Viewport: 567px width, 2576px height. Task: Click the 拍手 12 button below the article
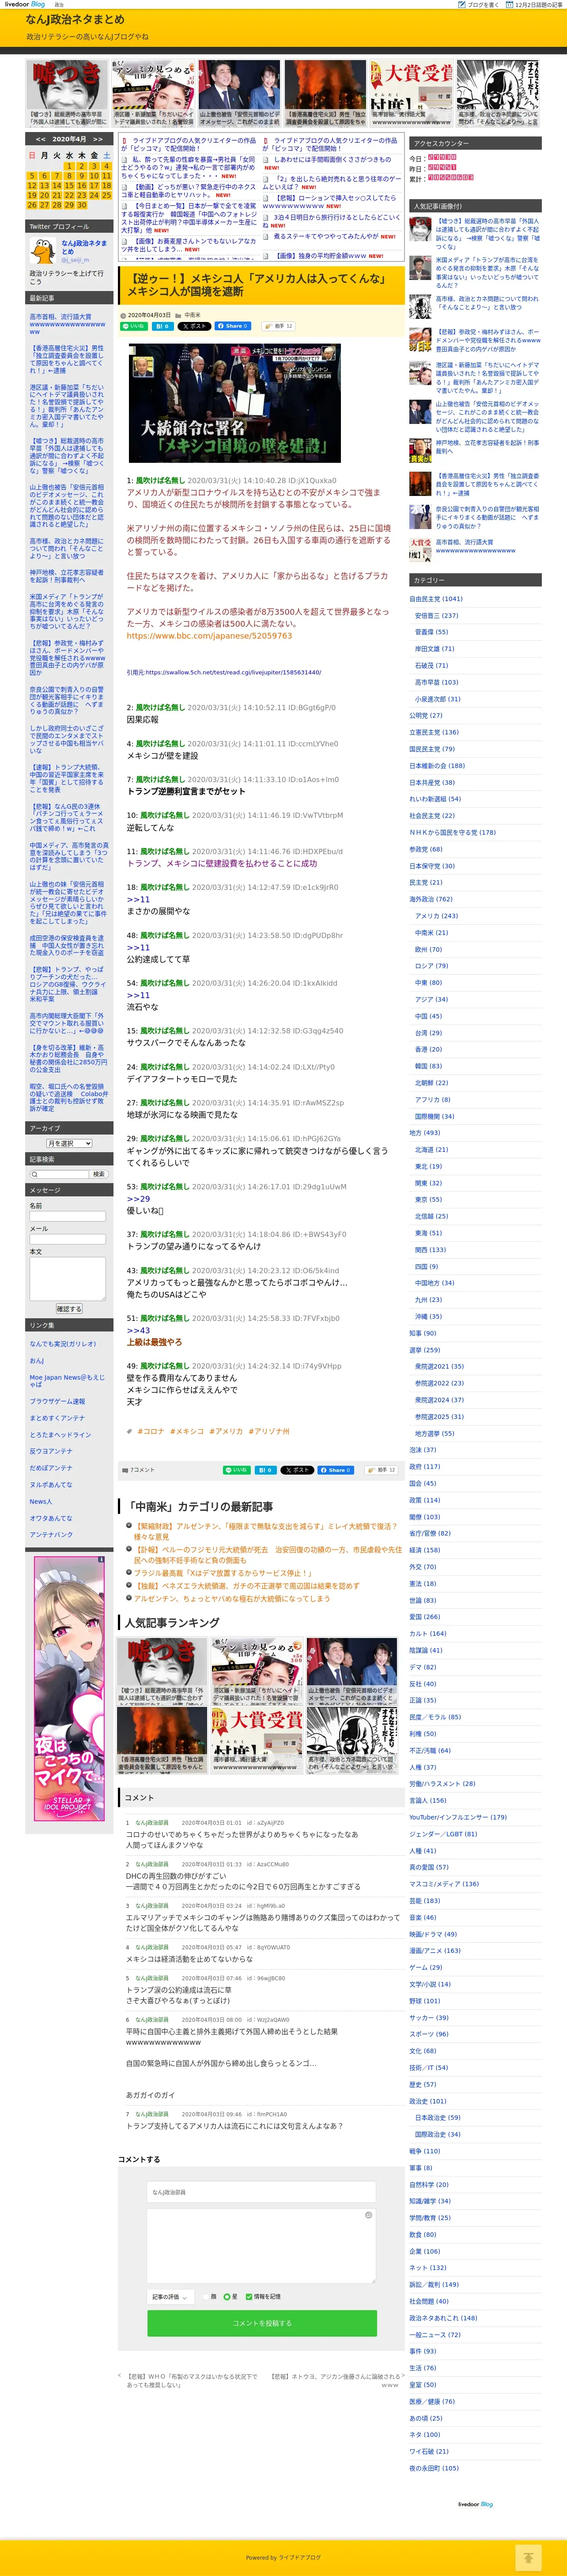tap(382, 1470)
